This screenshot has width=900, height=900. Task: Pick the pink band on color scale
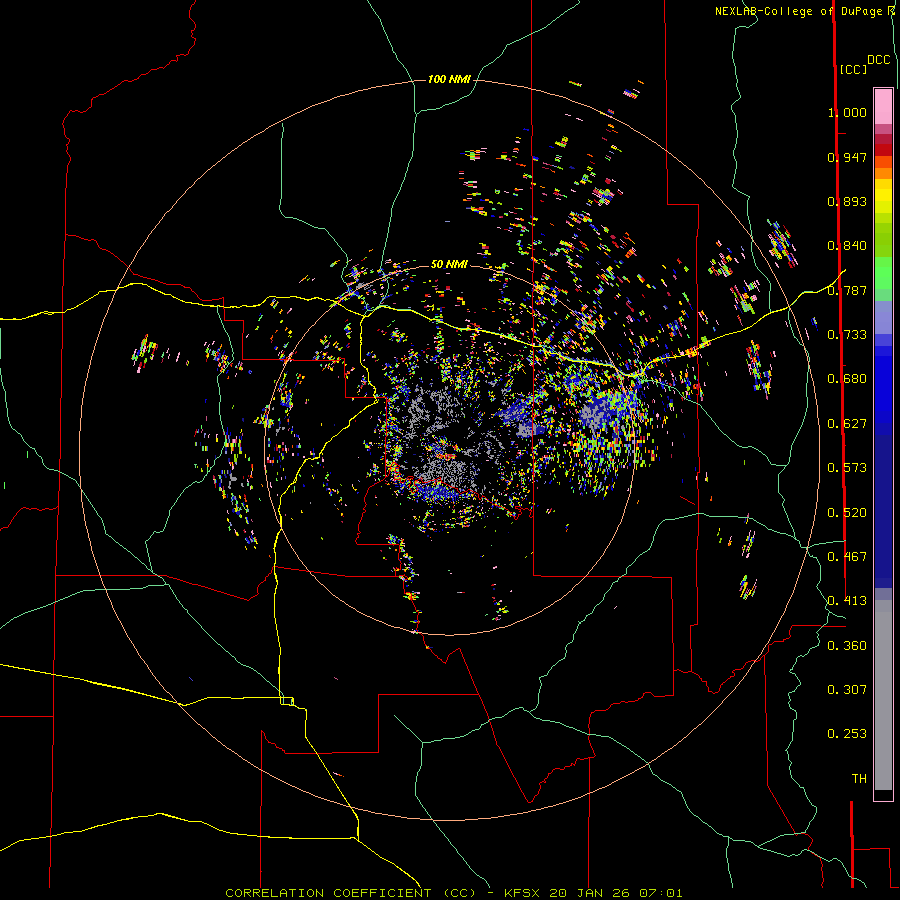click(x=883, y=107)
